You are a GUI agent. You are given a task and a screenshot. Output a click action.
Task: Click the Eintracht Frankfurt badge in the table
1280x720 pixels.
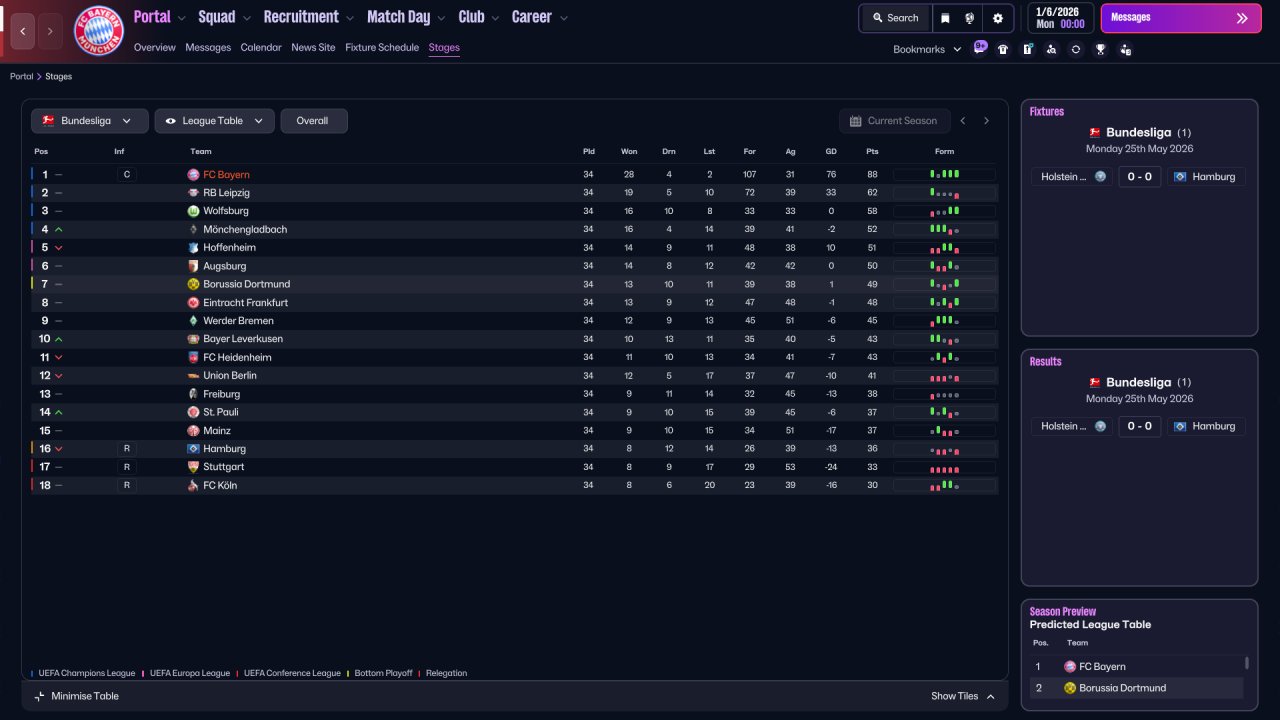coord(193,302)
